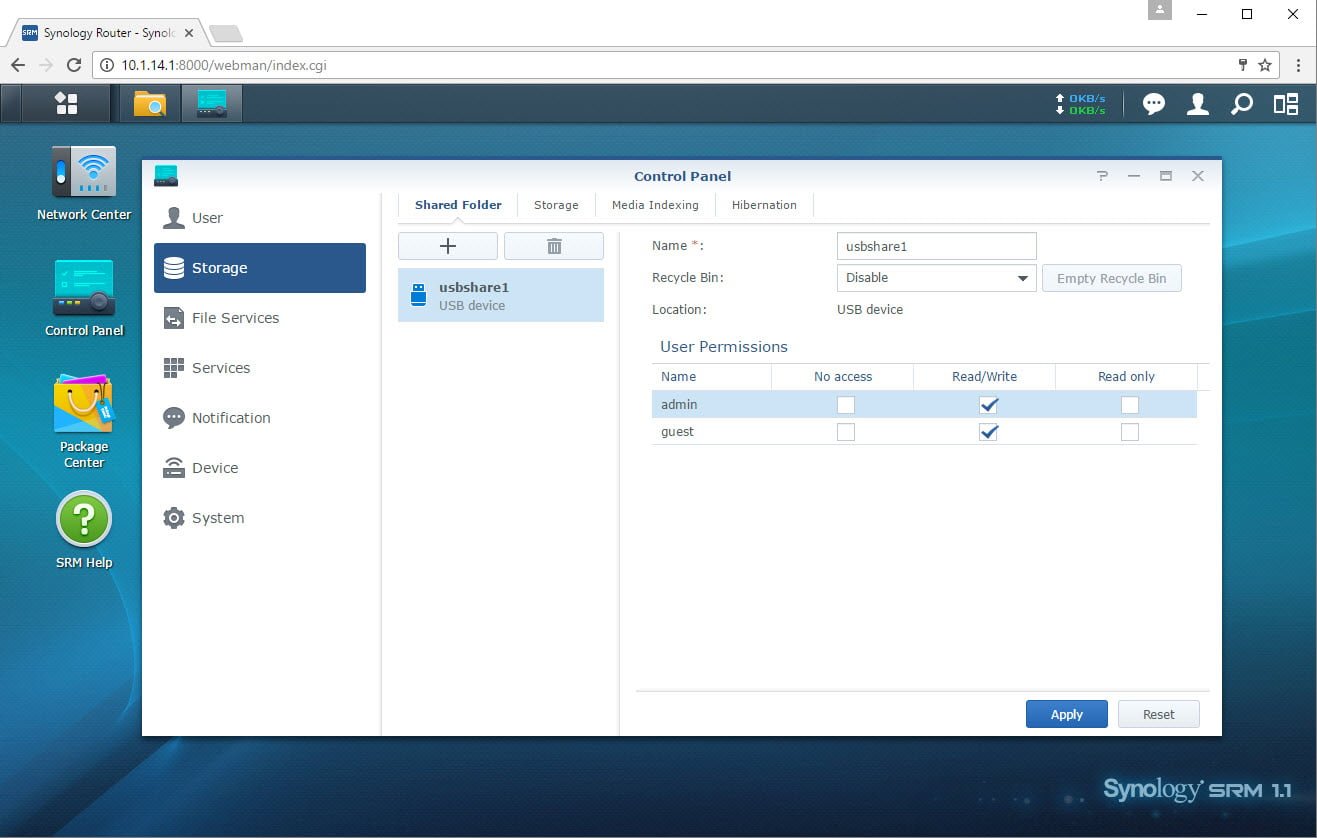
Task: Open File Services in the sidebar
Action: click(260, 318)
